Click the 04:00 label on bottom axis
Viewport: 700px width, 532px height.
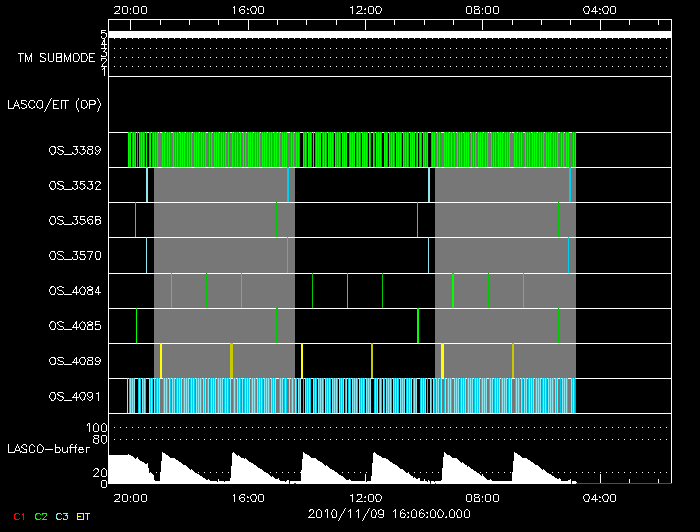click(600, 498)
